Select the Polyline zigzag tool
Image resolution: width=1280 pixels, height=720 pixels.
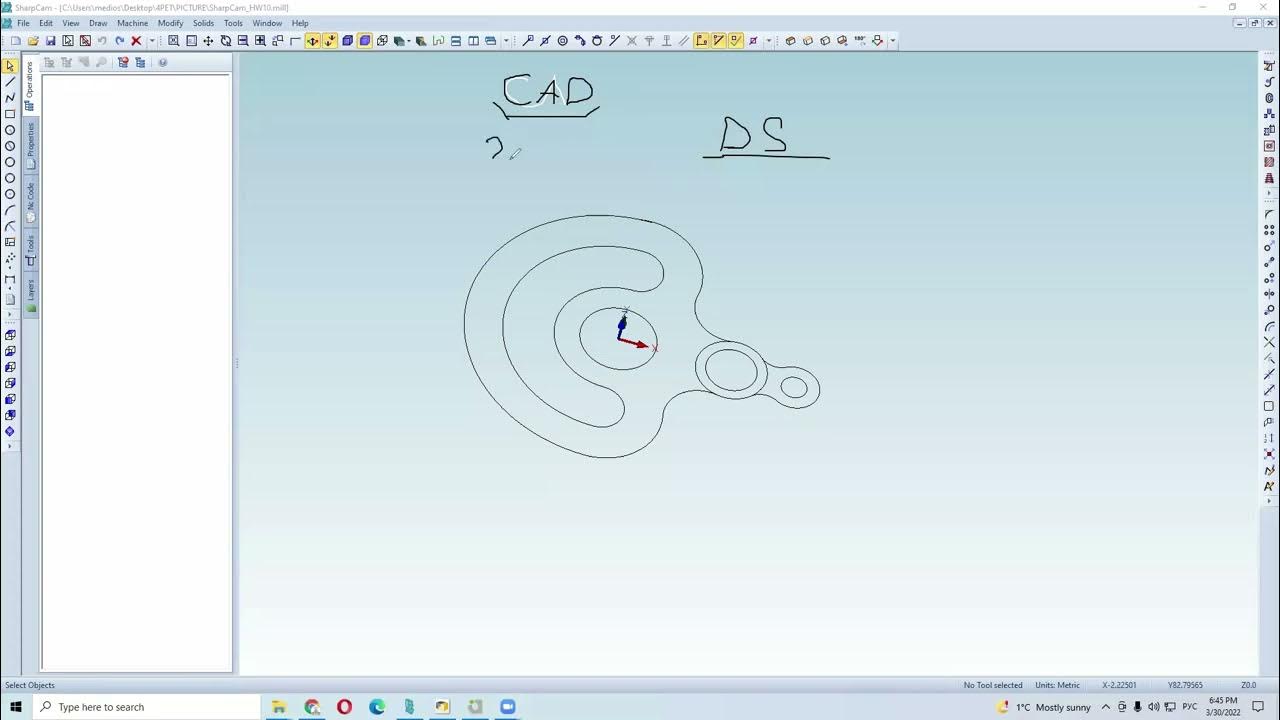[x=10, y=98]
